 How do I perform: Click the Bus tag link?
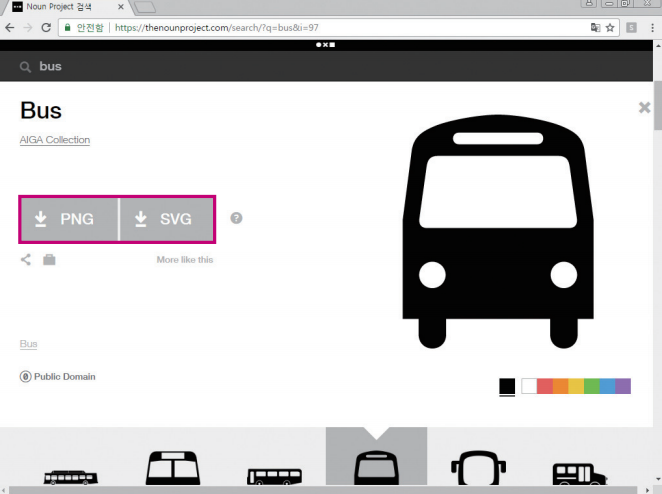(x=28, y=344)
